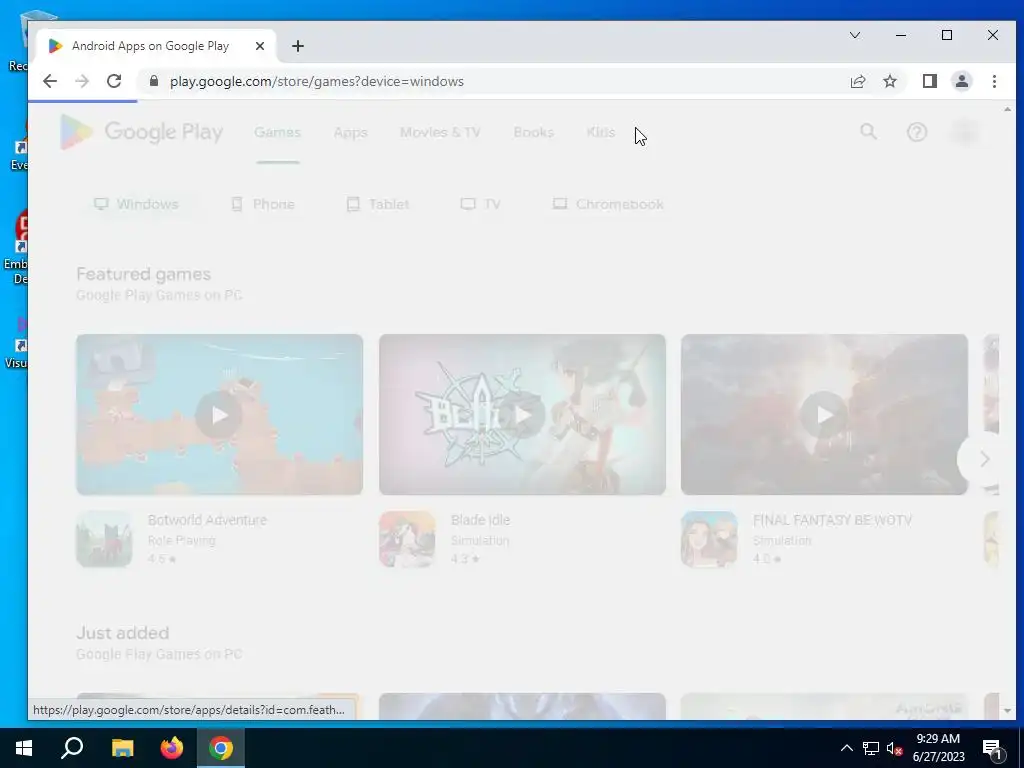Open network status tray icon
Image resolution: width=1024 pixels, height=768 pixels.
(871, 748)
